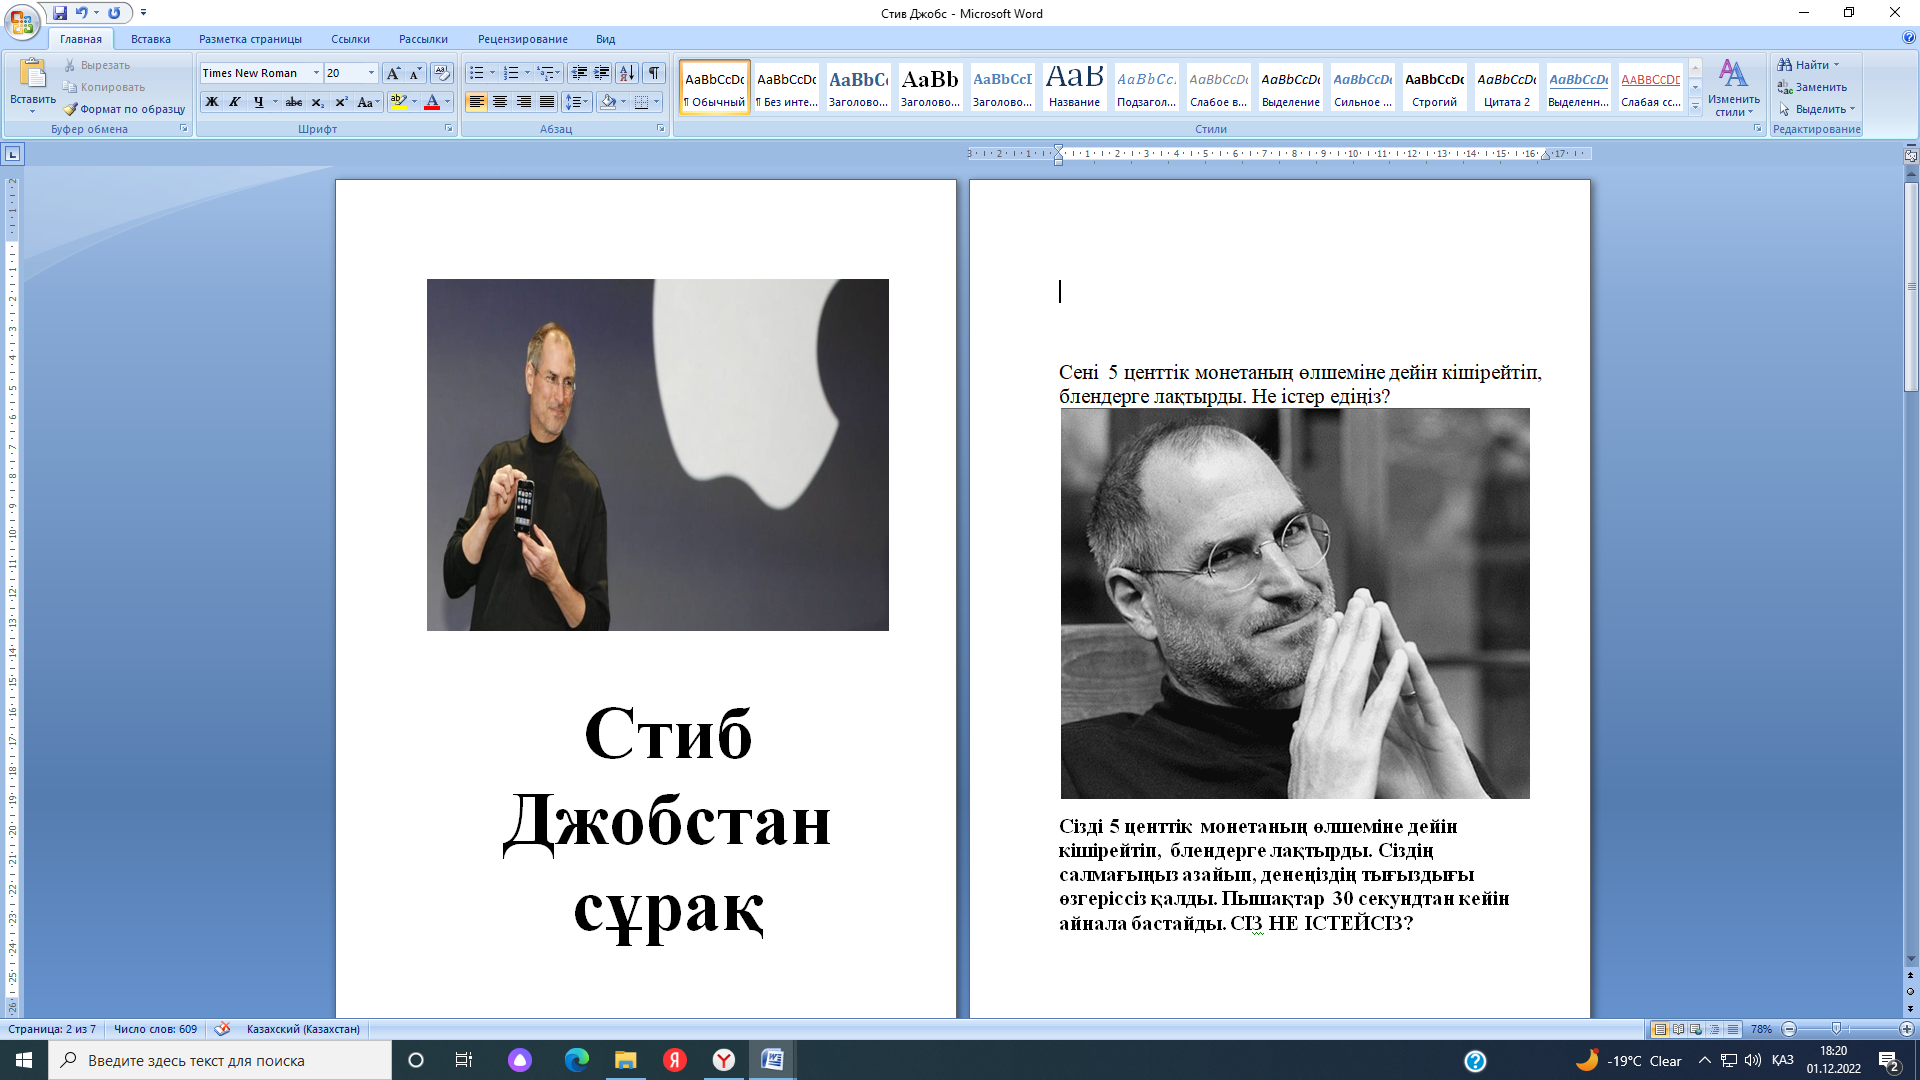The width and height of the screenshot is (1920, 1080).
Task: Click the superscript x² icon
Action: (341, 102)
